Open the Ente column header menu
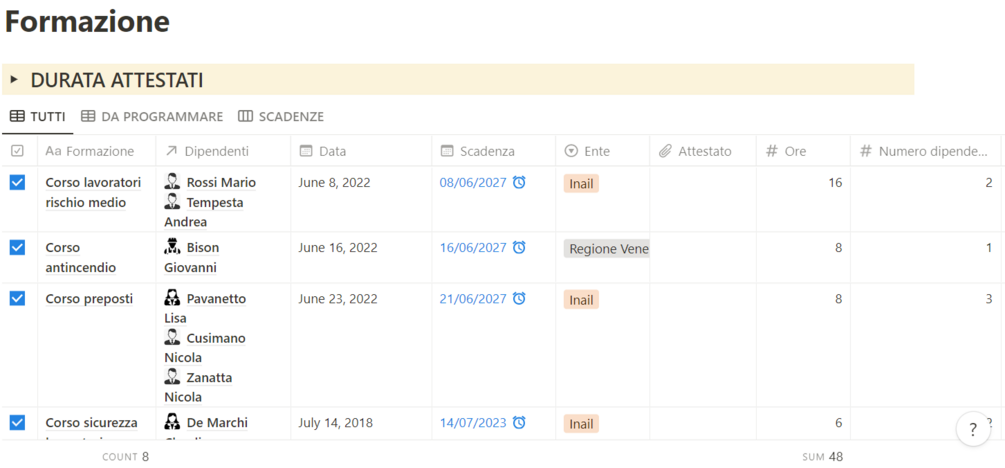Image resolution: width=1005 pixels, height=468 pixels. tap(596, 151)
